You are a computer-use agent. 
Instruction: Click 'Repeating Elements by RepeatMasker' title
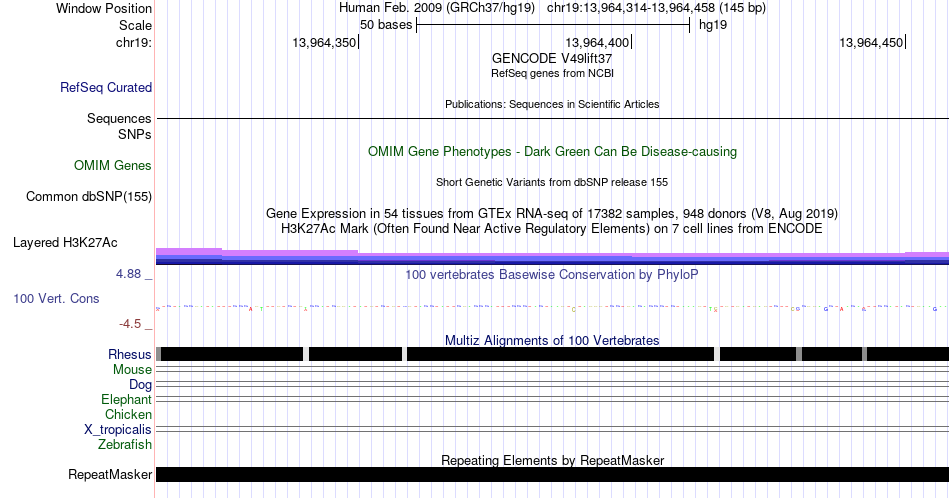tap(553, 460)
